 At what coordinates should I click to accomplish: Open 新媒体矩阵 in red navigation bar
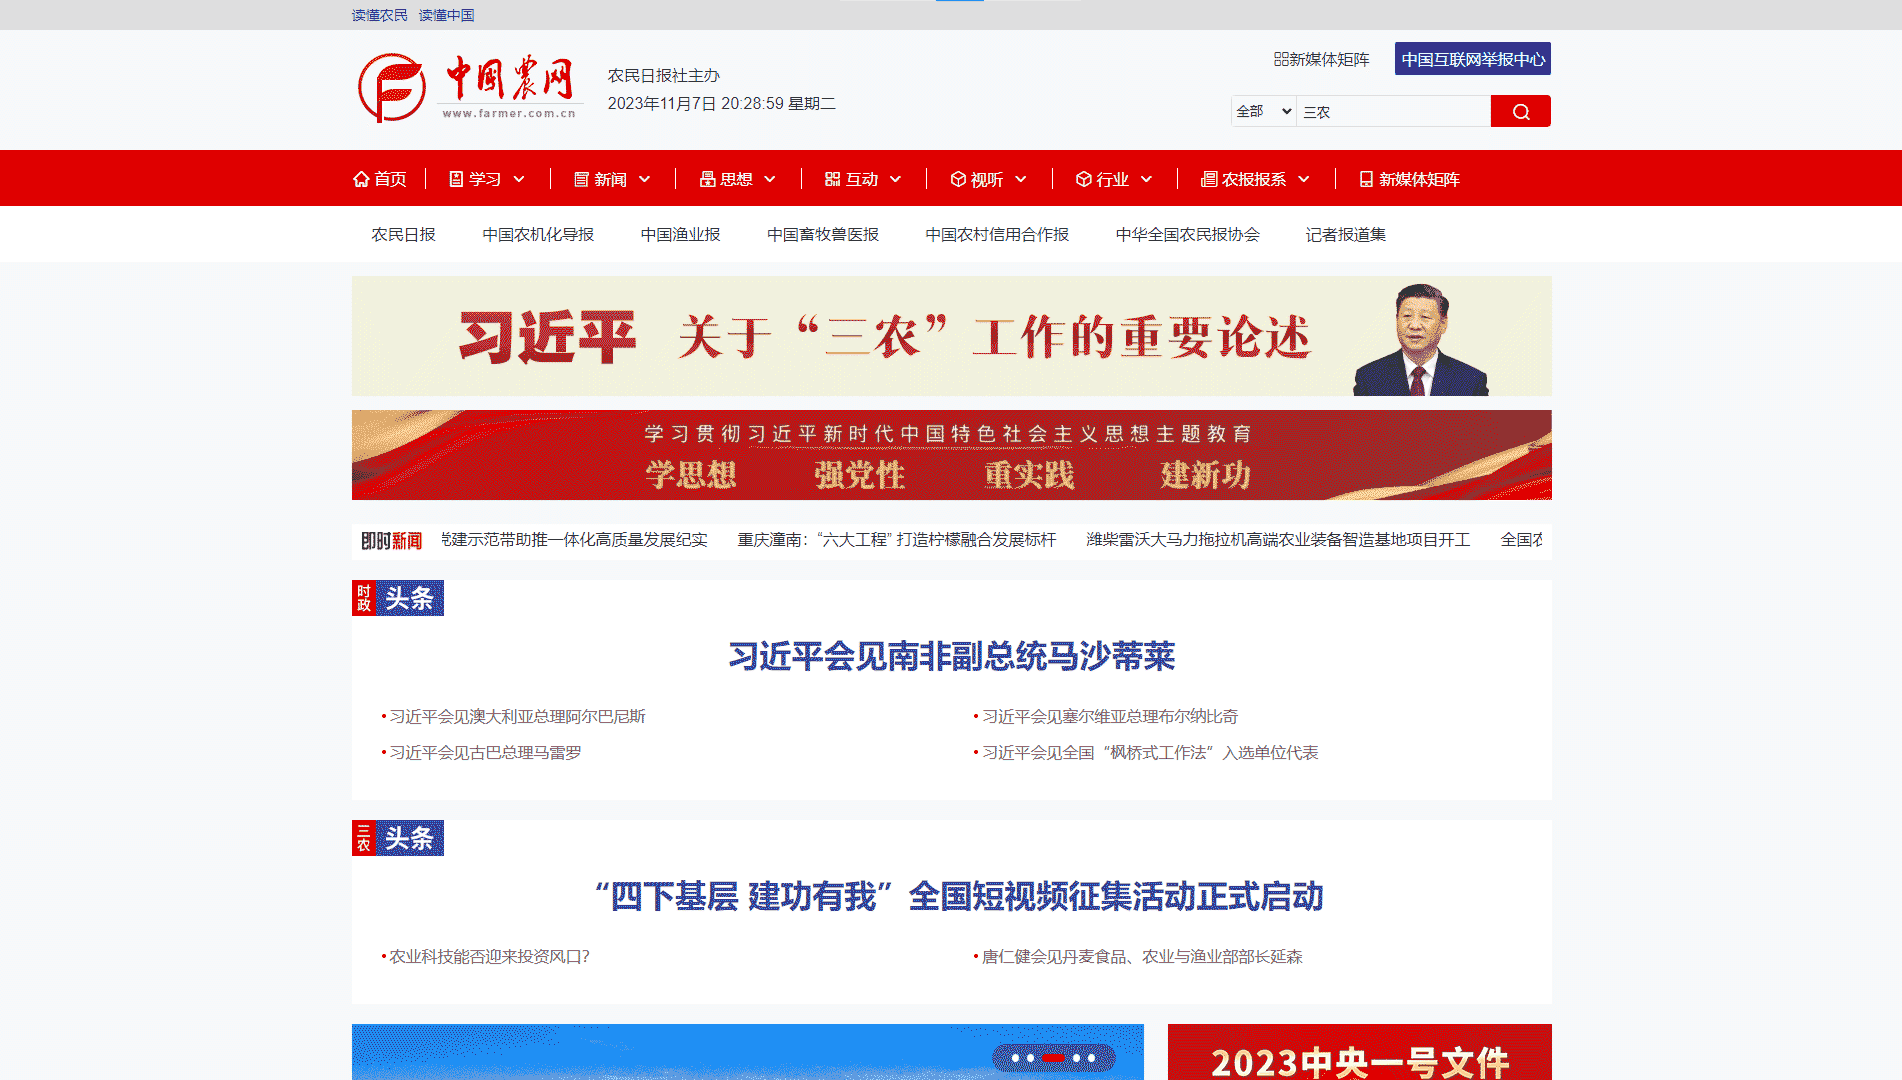pyautogui.click(x=1419, y=179)
